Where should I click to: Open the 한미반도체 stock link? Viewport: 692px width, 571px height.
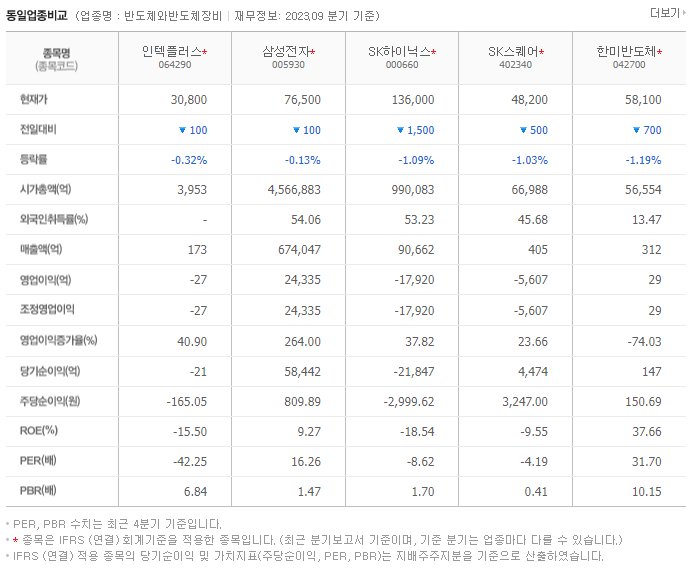(626, 52)
